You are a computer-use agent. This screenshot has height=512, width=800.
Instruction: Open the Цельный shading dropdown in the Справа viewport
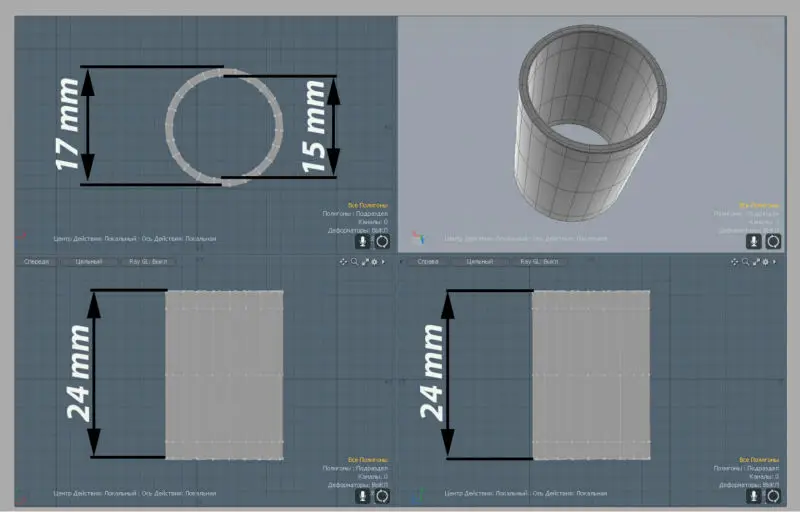(x=480, y=262)
